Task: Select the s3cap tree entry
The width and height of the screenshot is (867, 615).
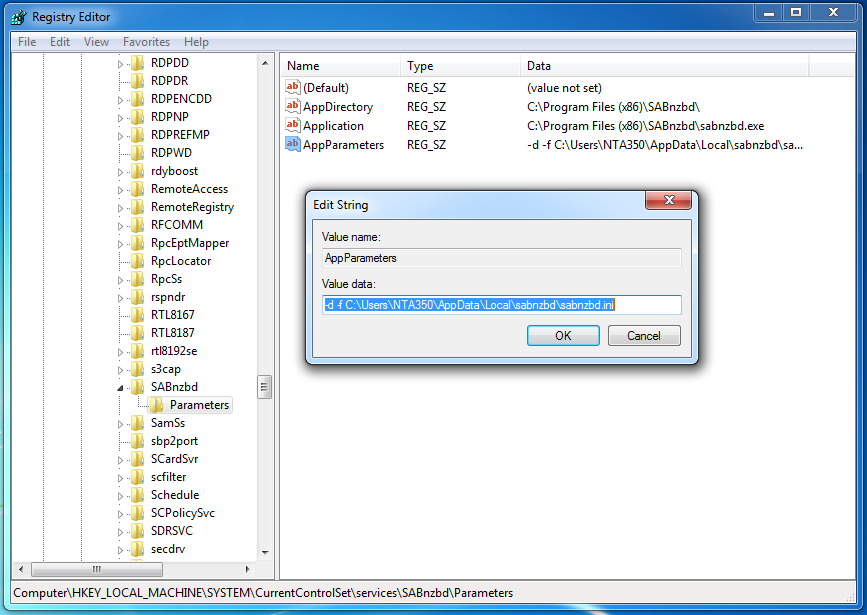Action: pos(166,369)
